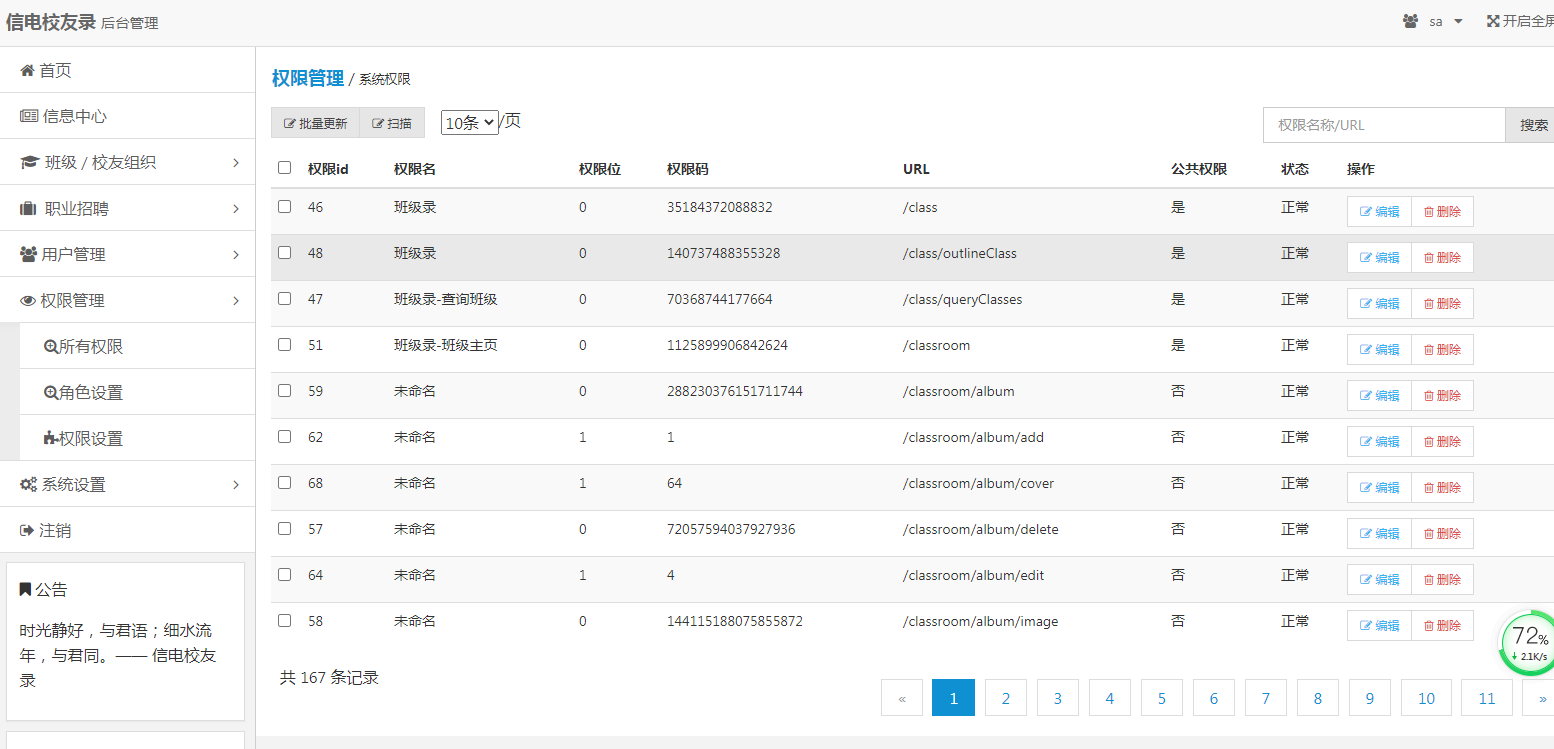1554x749 pixels.
Task: Select the 角色设置 submenu item
Action: (138, 392)
